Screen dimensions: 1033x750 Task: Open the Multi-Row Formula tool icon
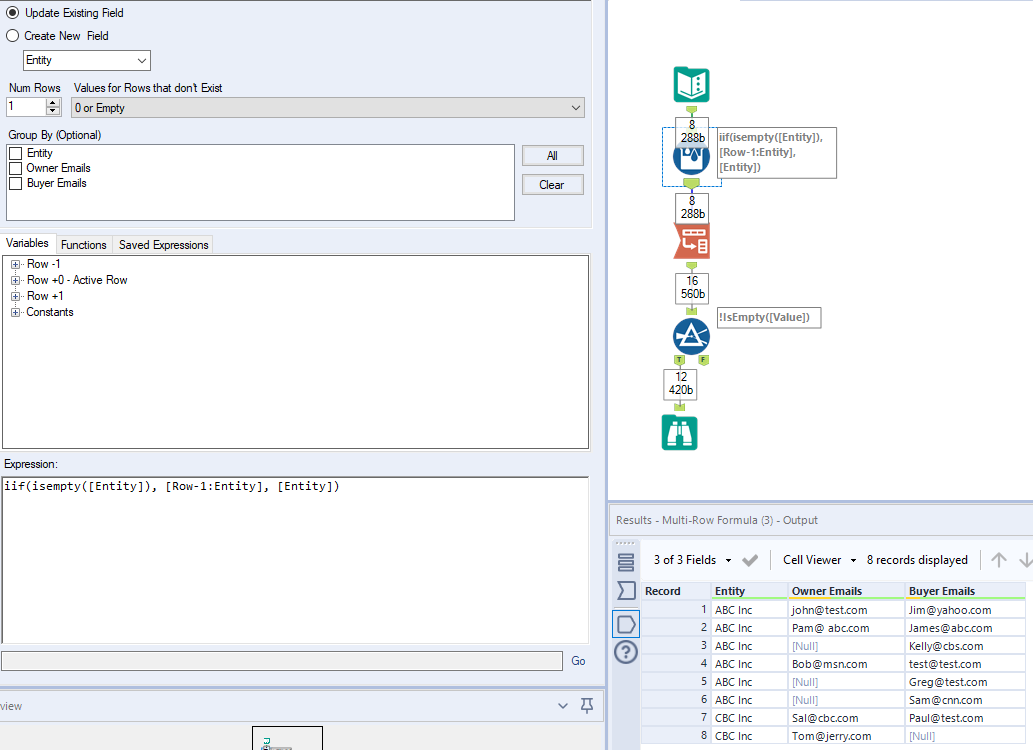click(690, 160)
